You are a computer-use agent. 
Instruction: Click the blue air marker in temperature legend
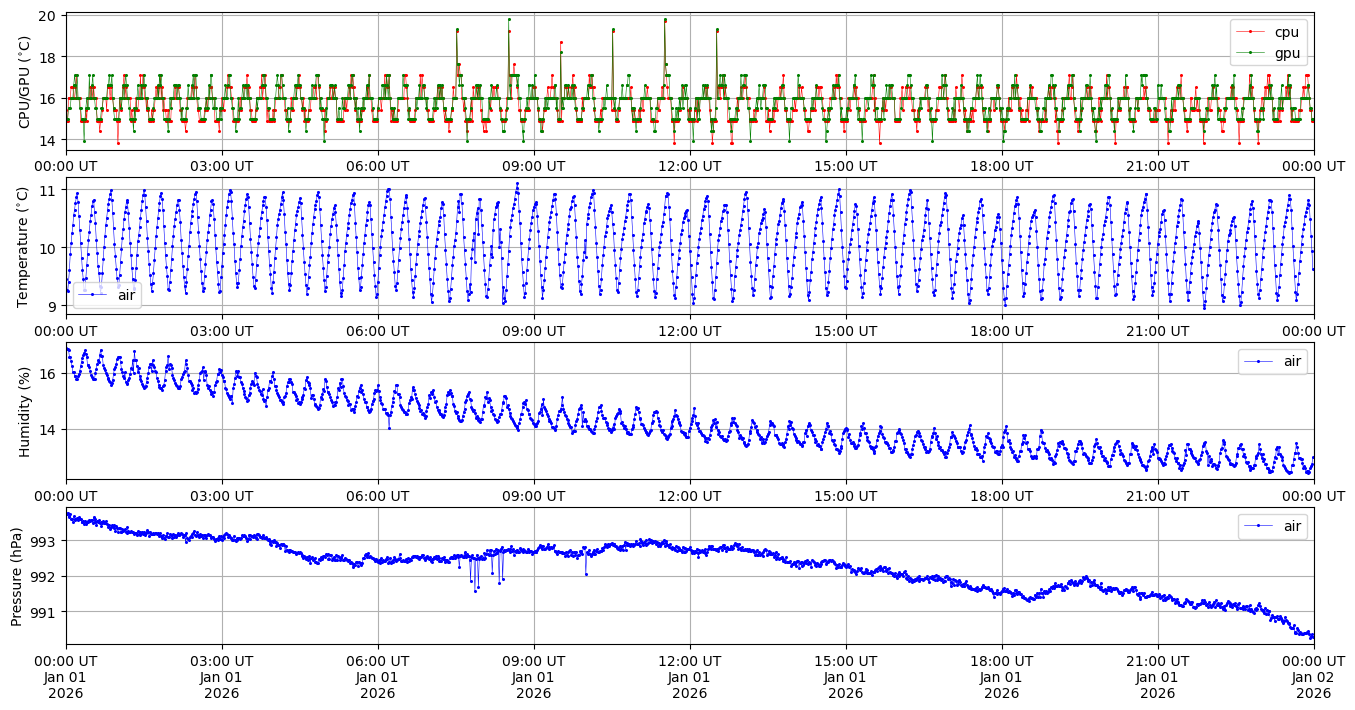93,295
